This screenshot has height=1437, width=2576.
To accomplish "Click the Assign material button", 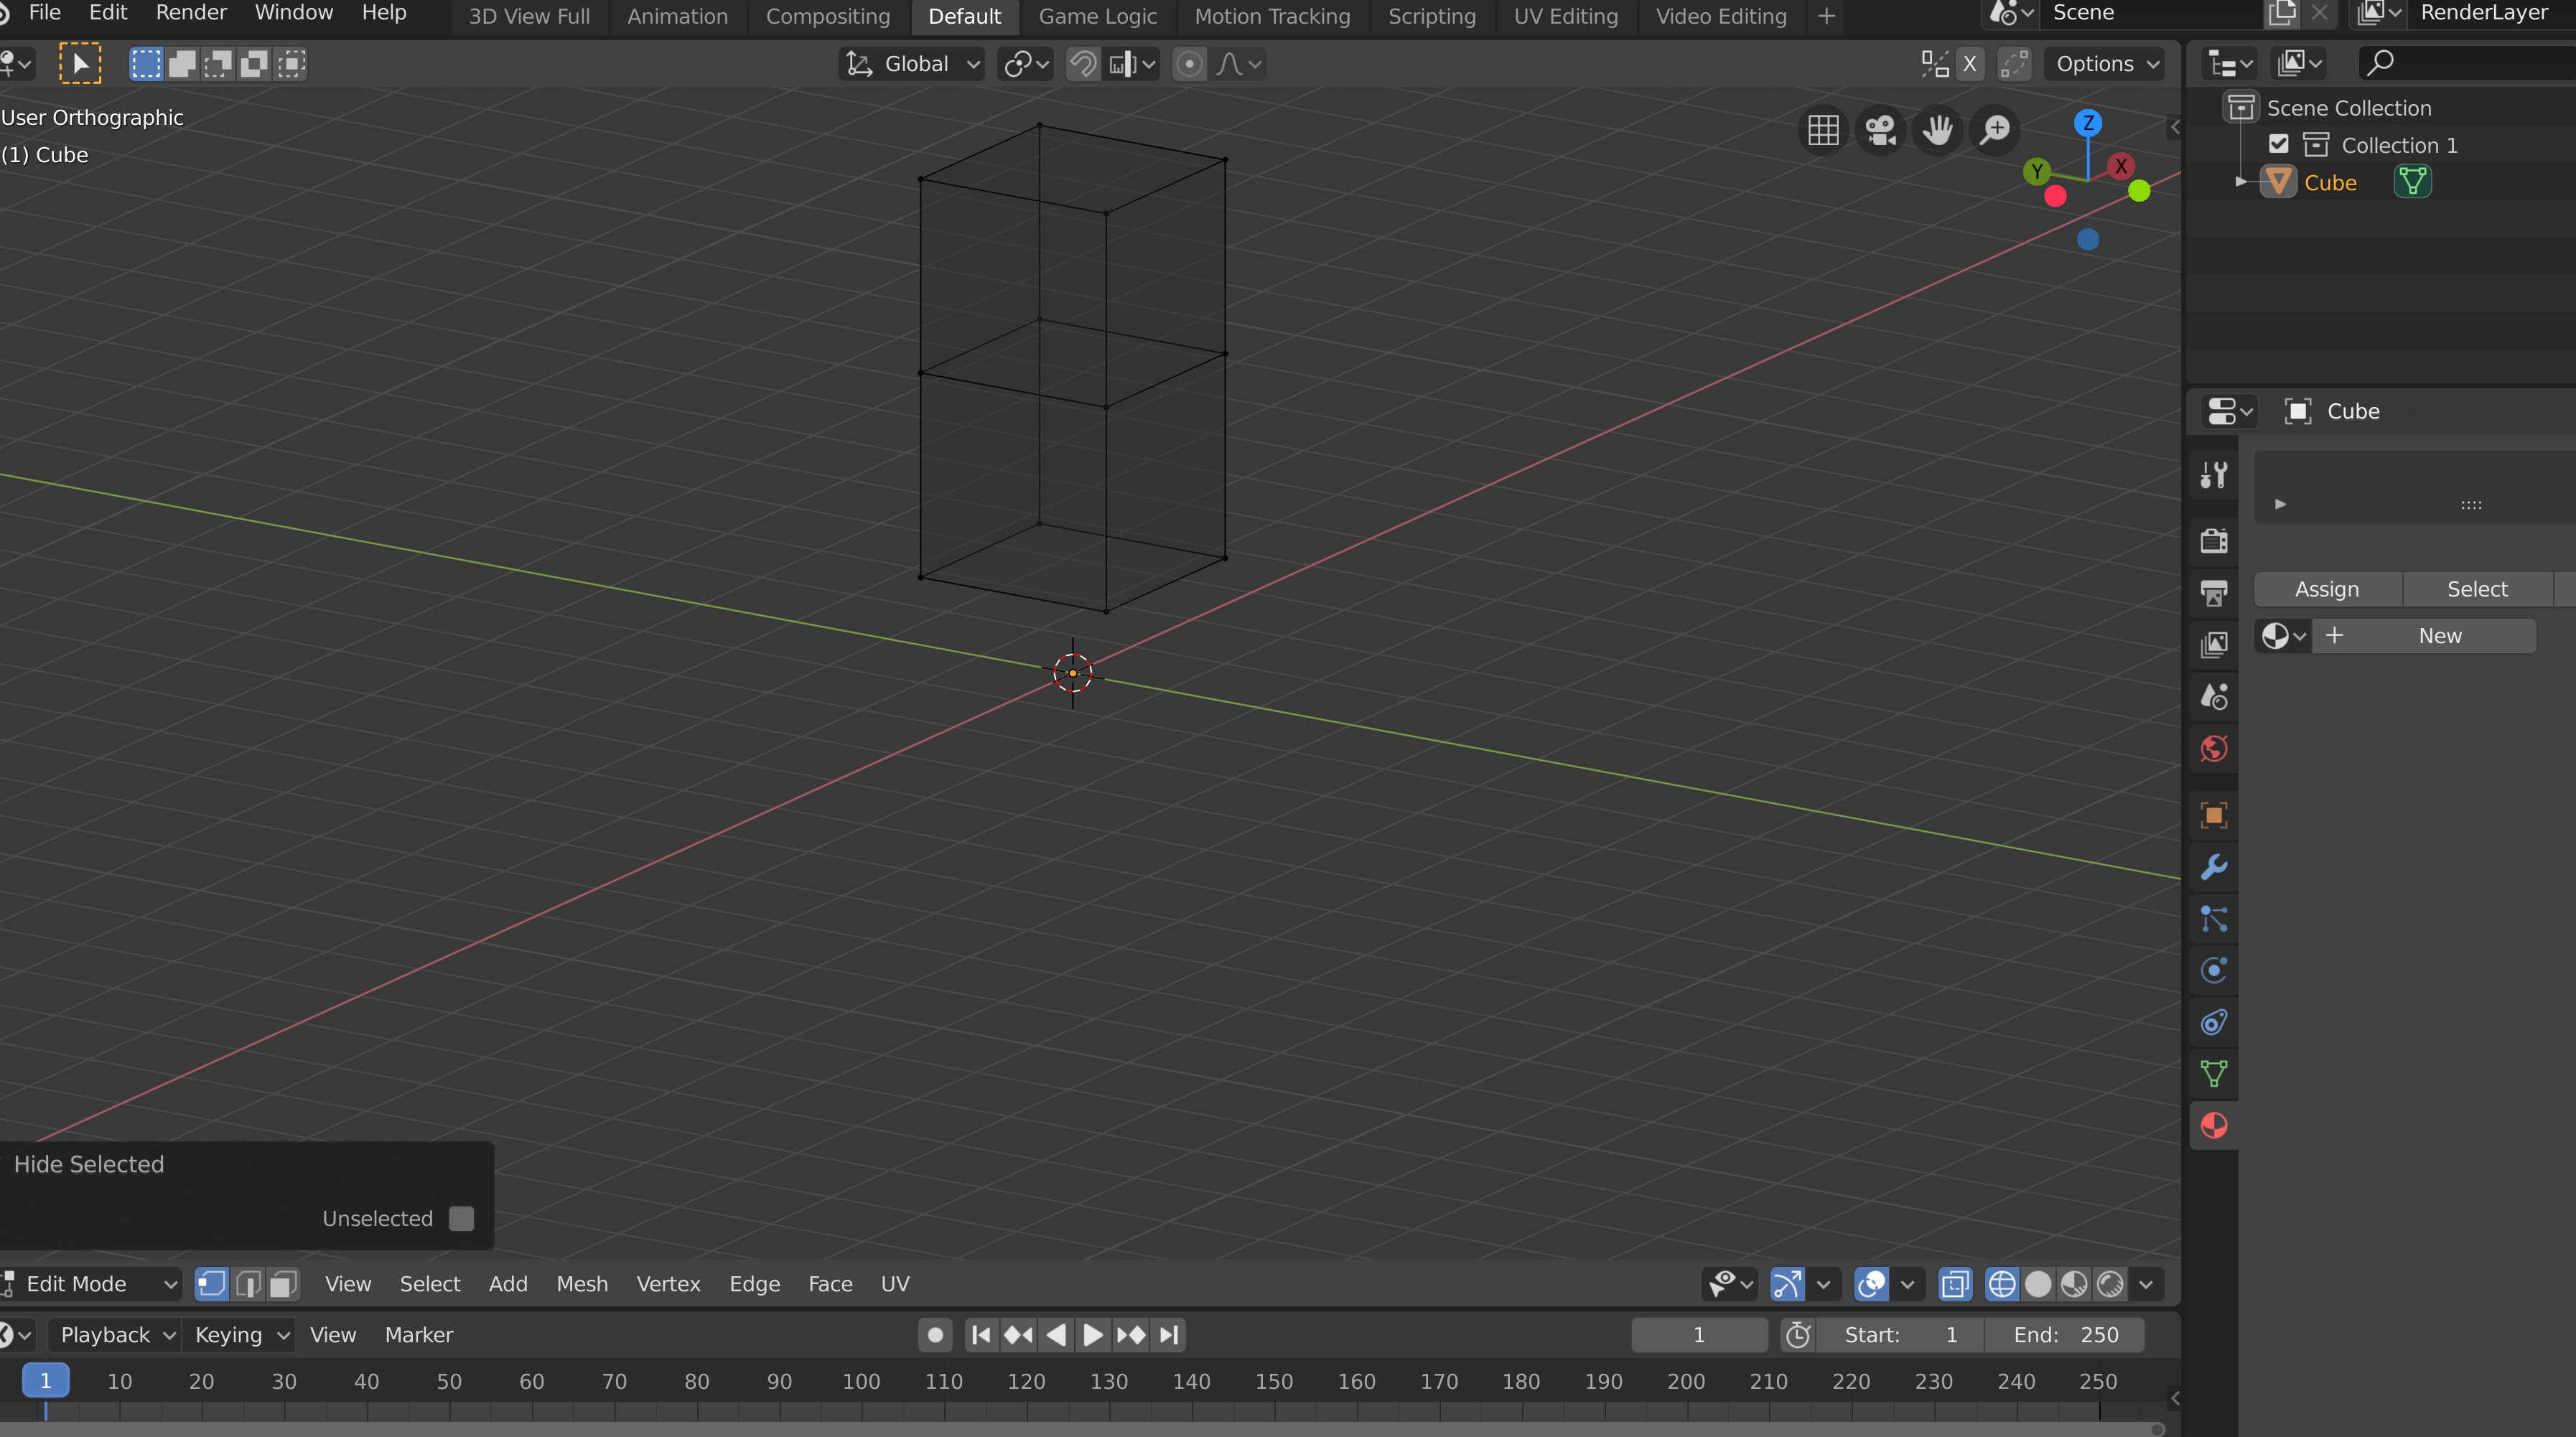I will click(2327, 589).
